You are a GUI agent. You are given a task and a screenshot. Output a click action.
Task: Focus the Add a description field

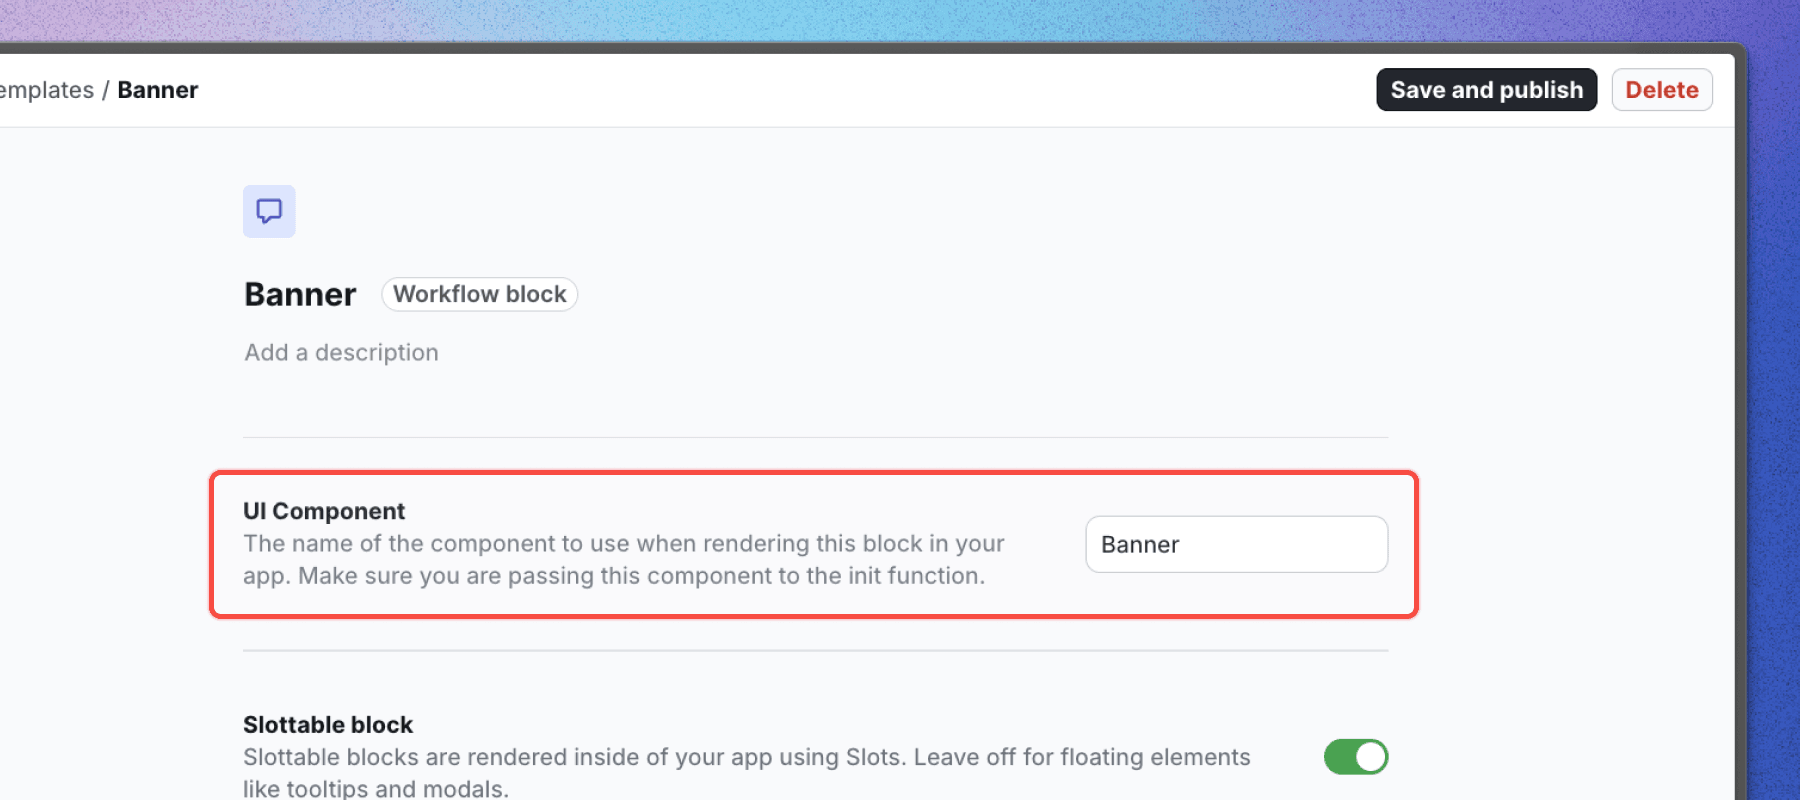pos(342,353)
